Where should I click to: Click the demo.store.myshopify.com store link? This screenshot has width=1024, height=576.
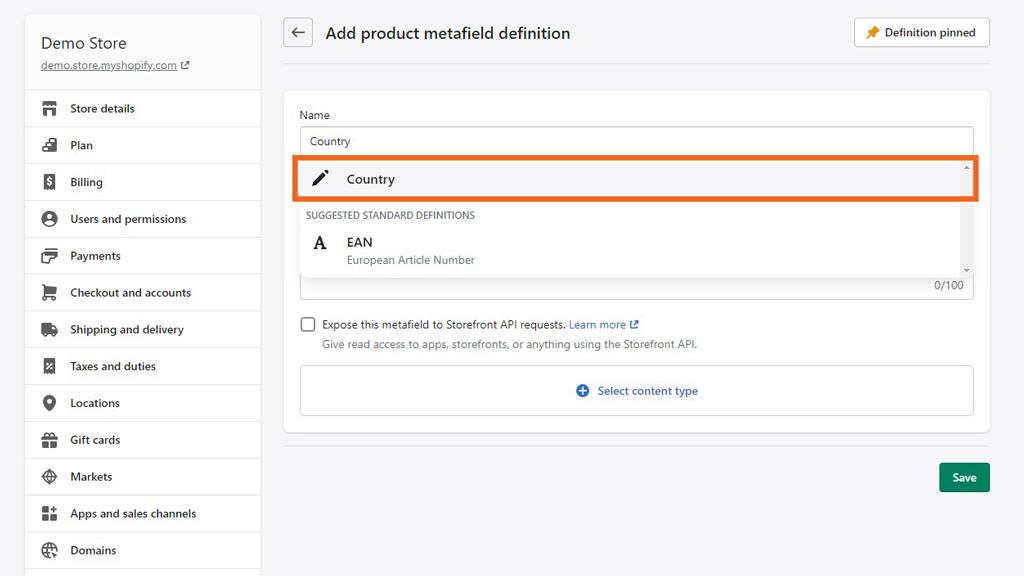[x=109, y=65]
